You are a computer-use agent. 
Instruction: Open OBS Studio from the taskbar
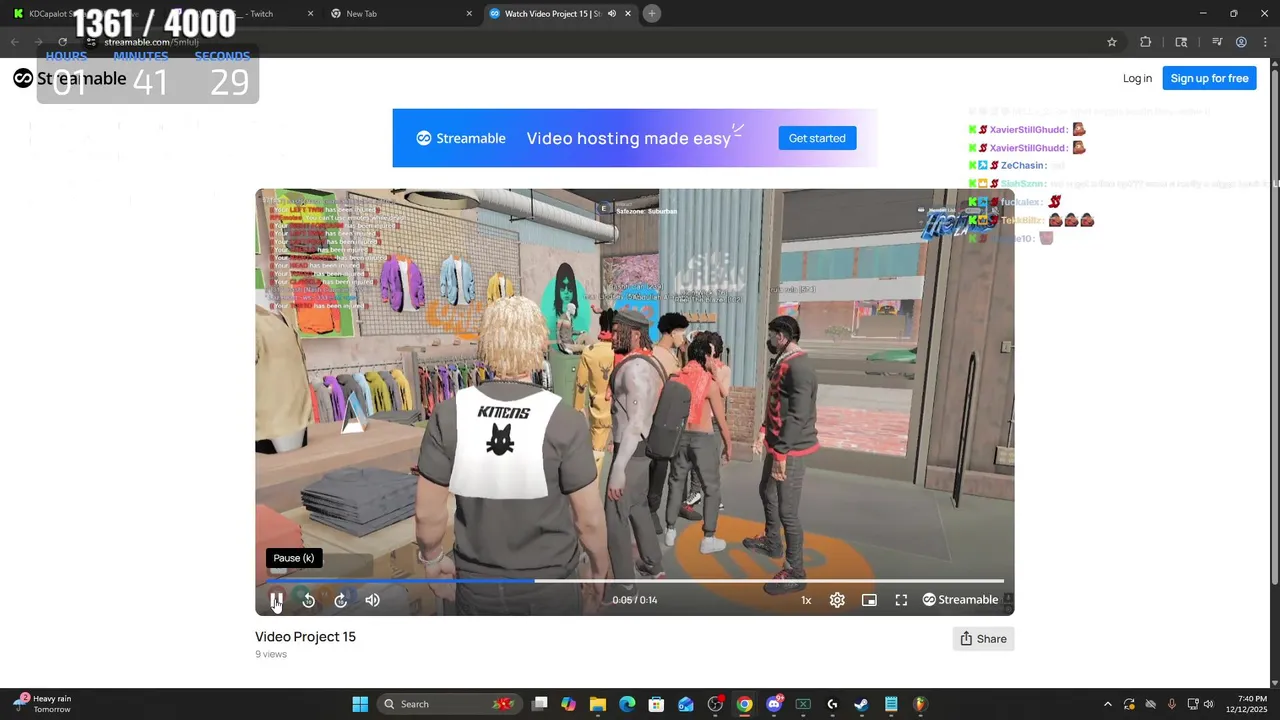tap(715, 704)
